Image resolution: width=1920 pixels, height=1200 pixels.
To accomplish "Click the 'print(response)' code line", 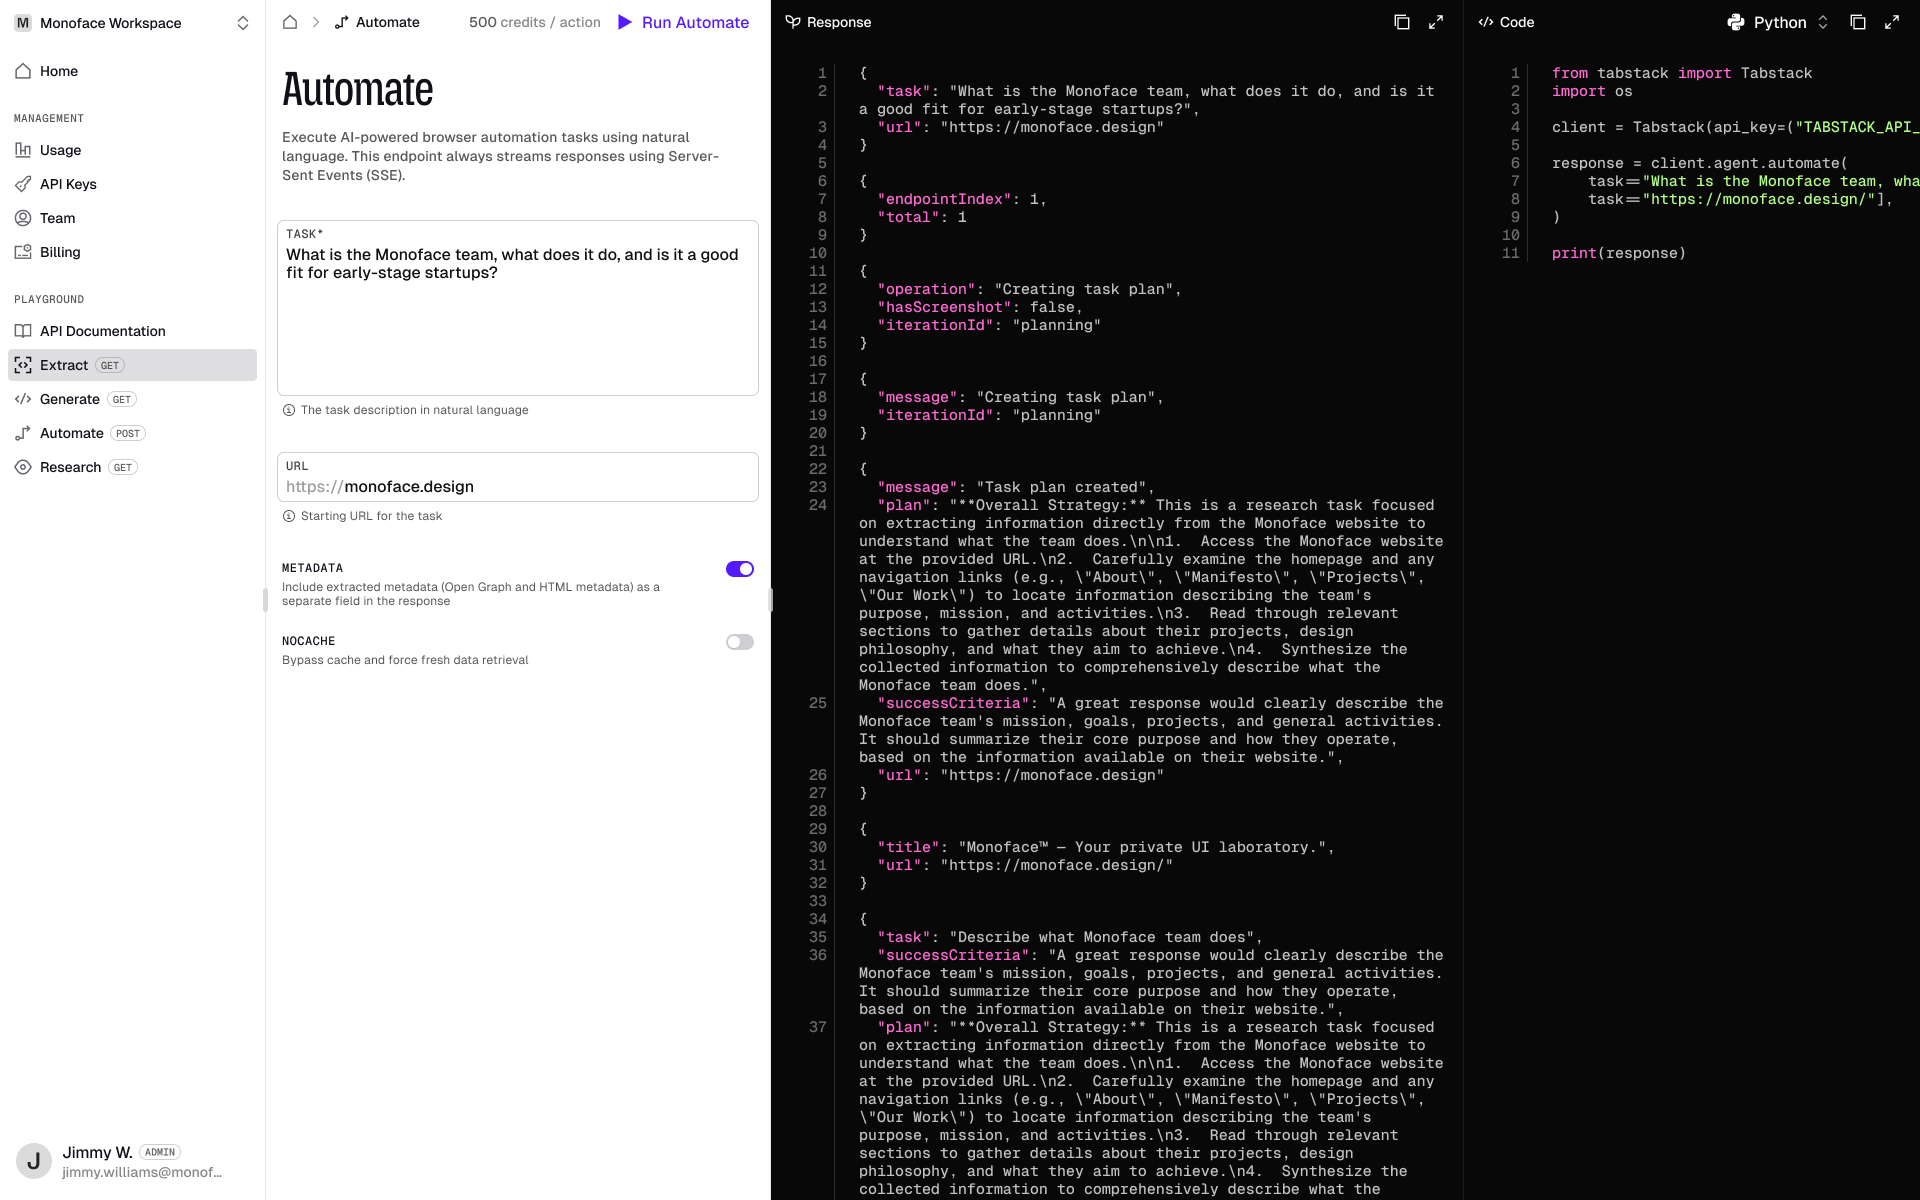I will 1618,253.
